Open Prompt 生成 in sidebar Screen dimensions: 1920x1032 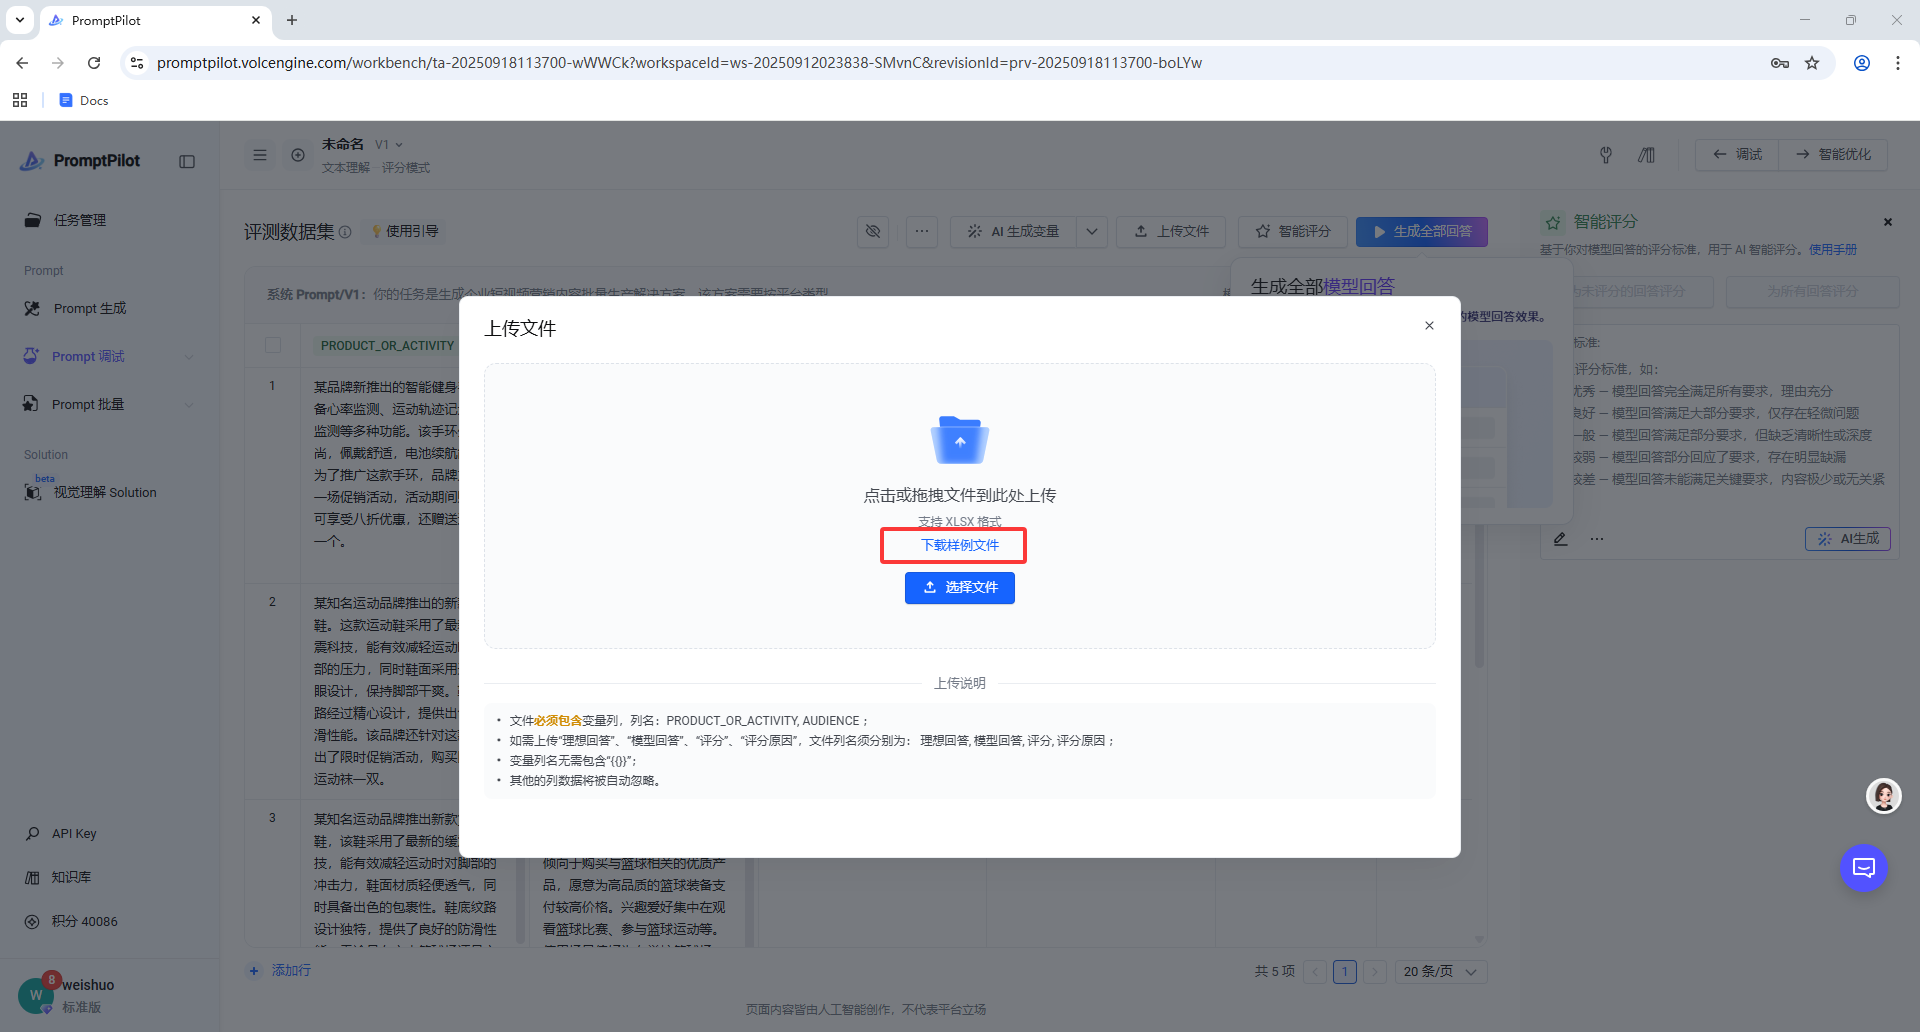point(90,308)
